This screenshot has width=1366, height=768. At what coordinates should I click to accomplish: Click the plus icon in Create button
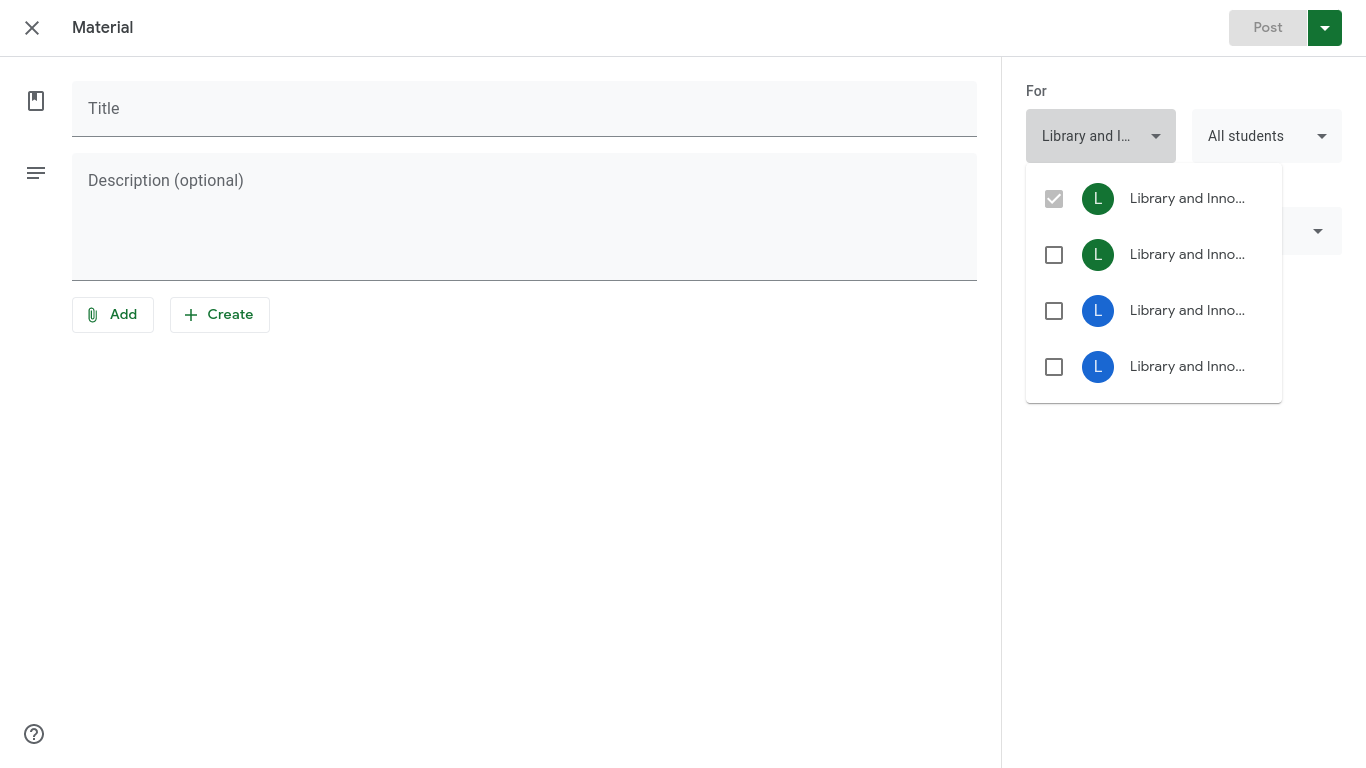click(x=191, y=315)
